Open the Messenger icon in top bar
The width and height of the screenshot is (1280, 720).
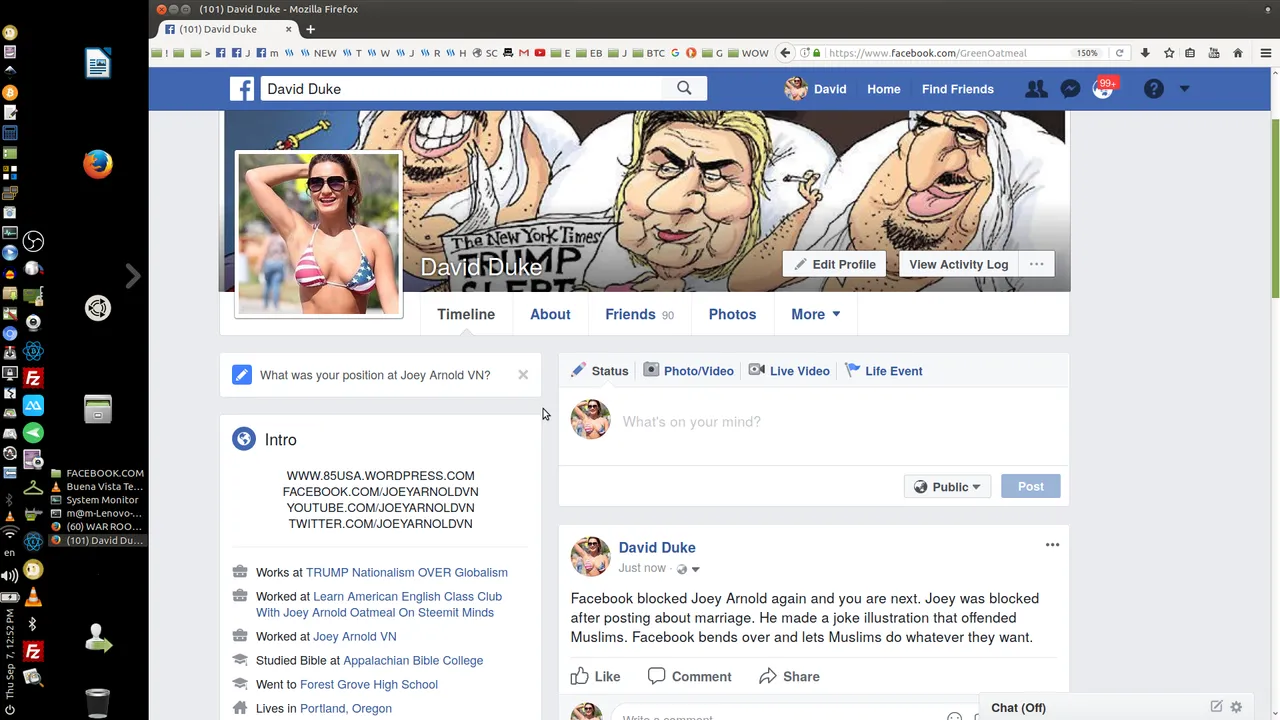coord(1070,89)
